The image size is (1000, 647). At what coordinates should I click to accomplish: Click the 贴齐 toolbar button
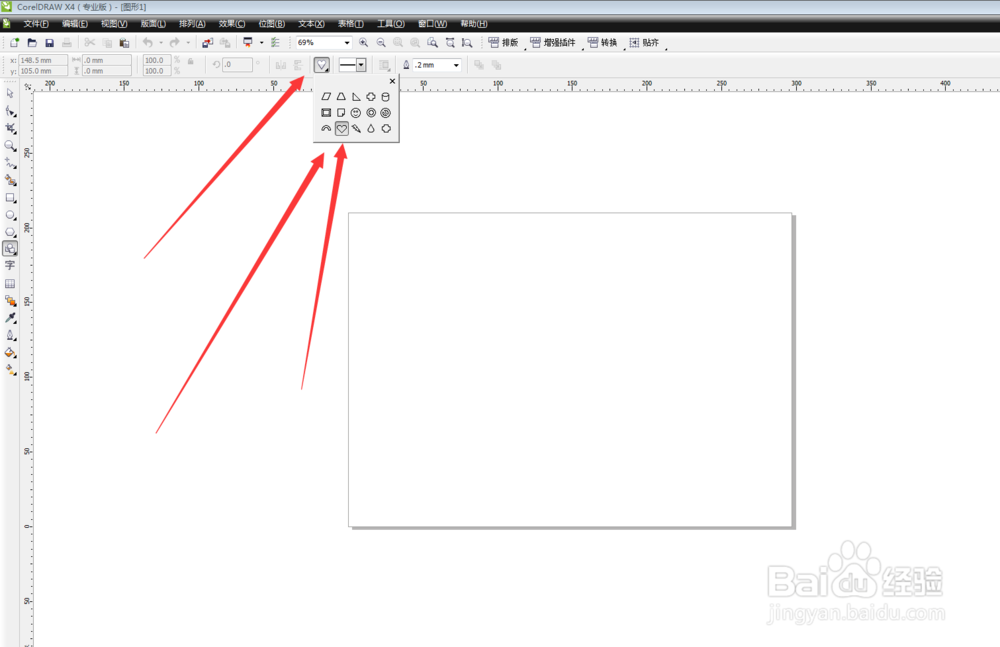coord(644,43)
